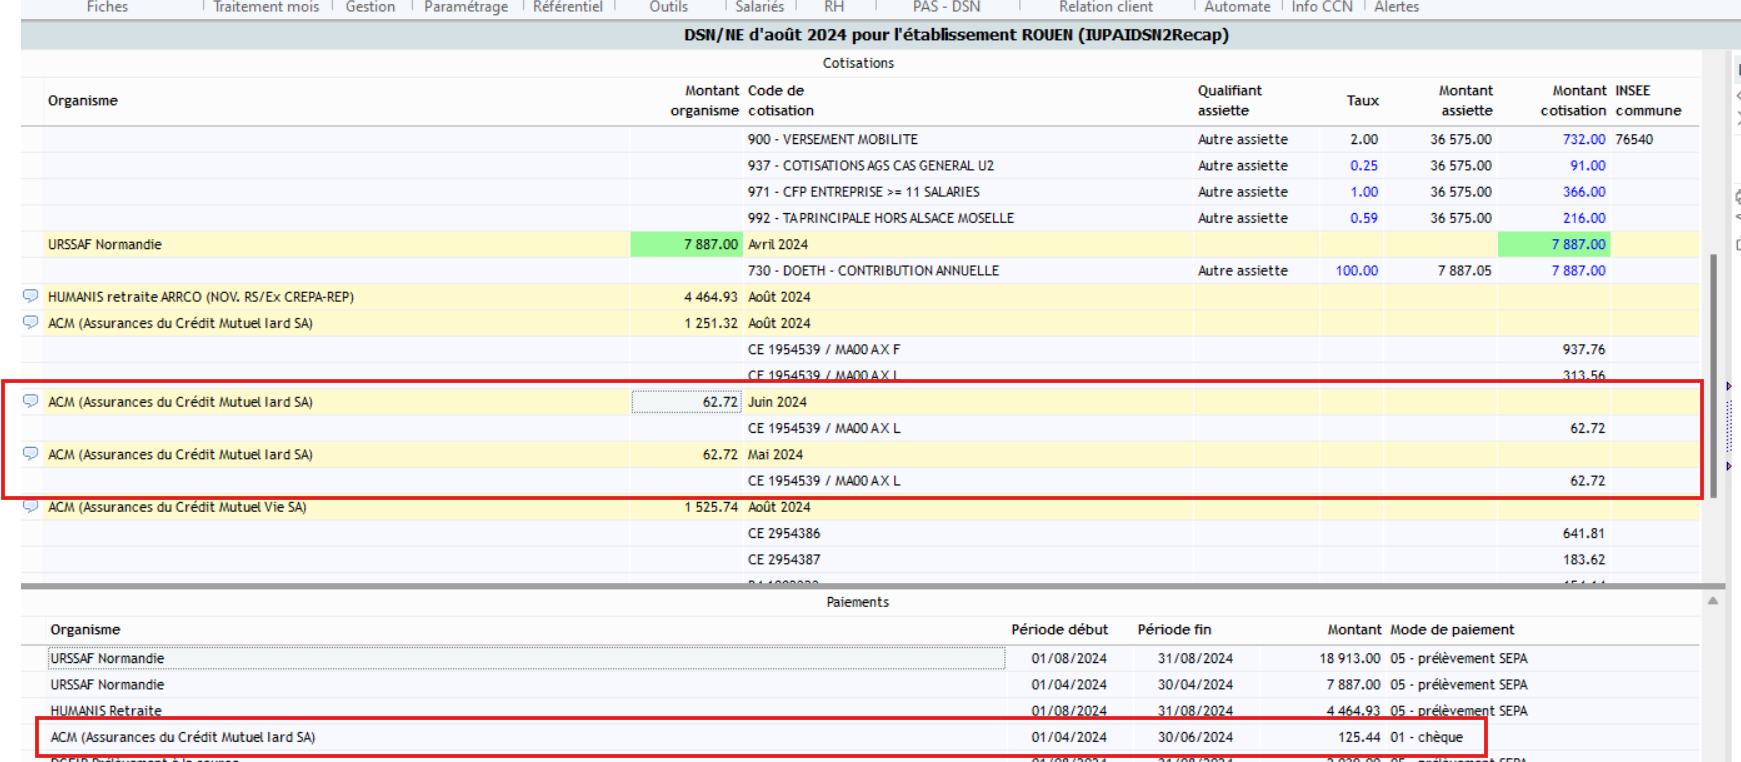Click the blue 732.00 cotisation amount
Screen dimensions: 1741x762
(x=1583, y=139)
